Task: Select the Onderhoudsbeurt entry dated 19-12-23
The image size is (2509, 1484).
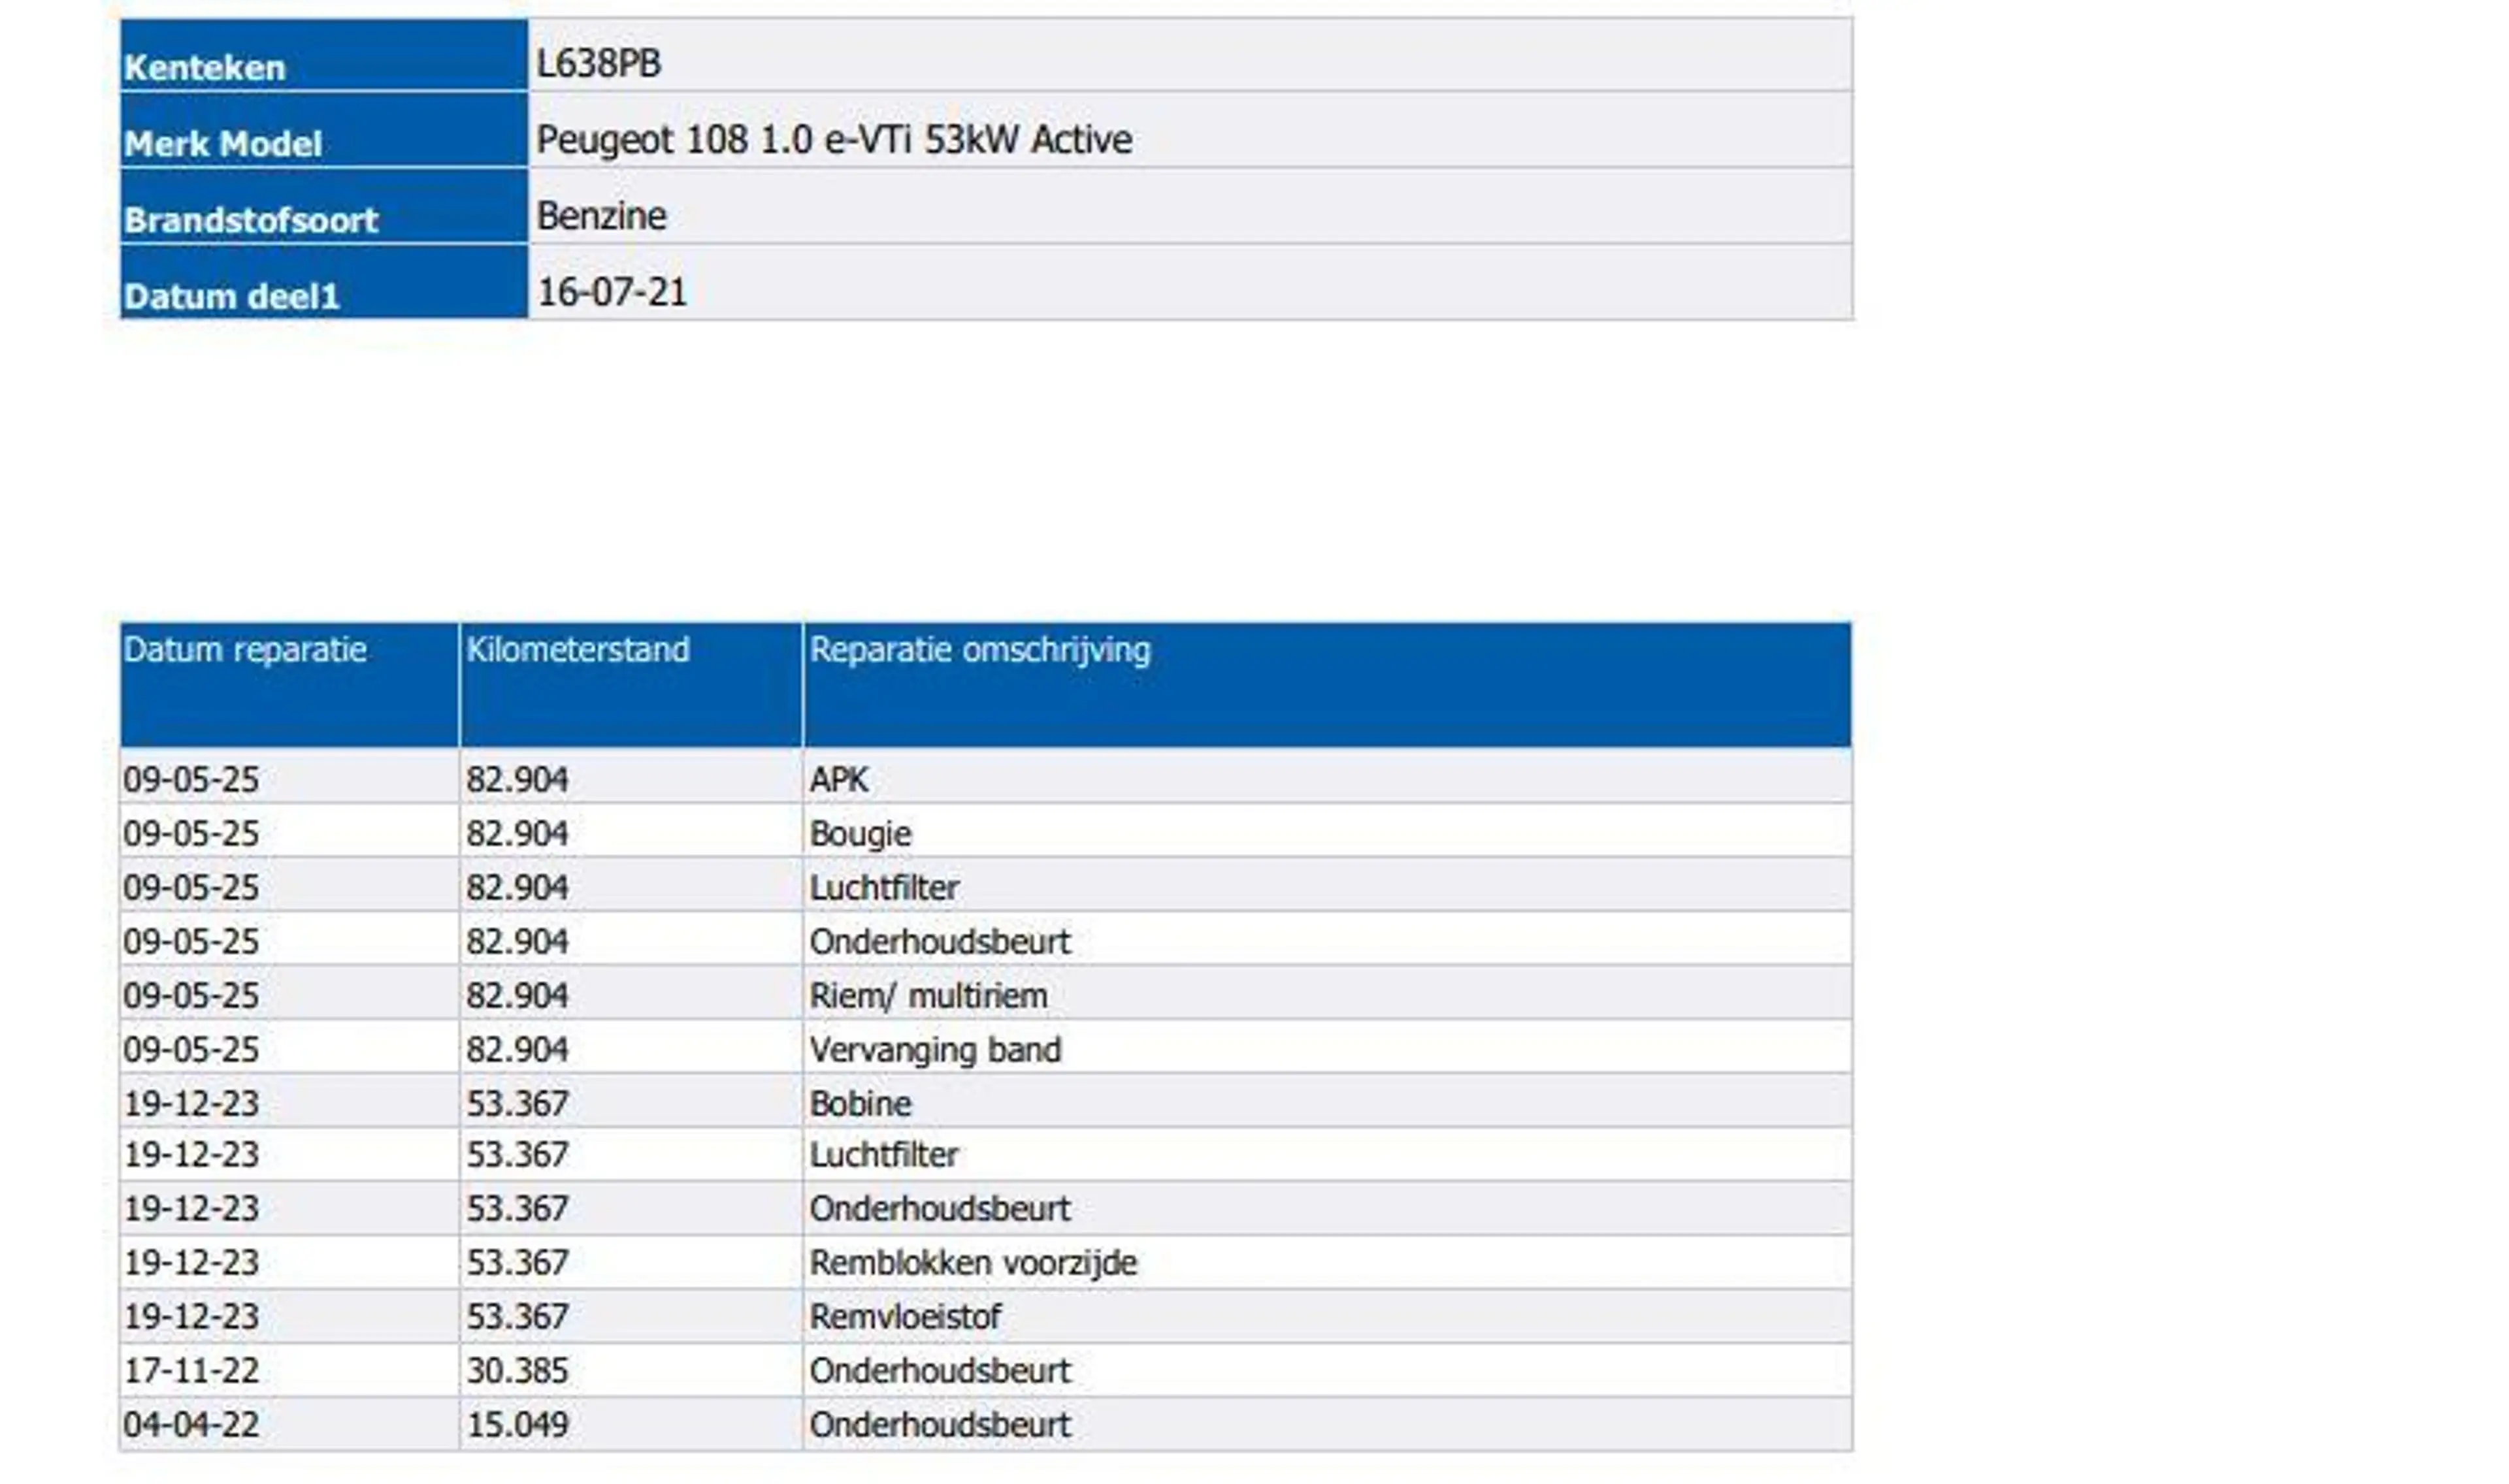Action: (x=939, y=1208)
